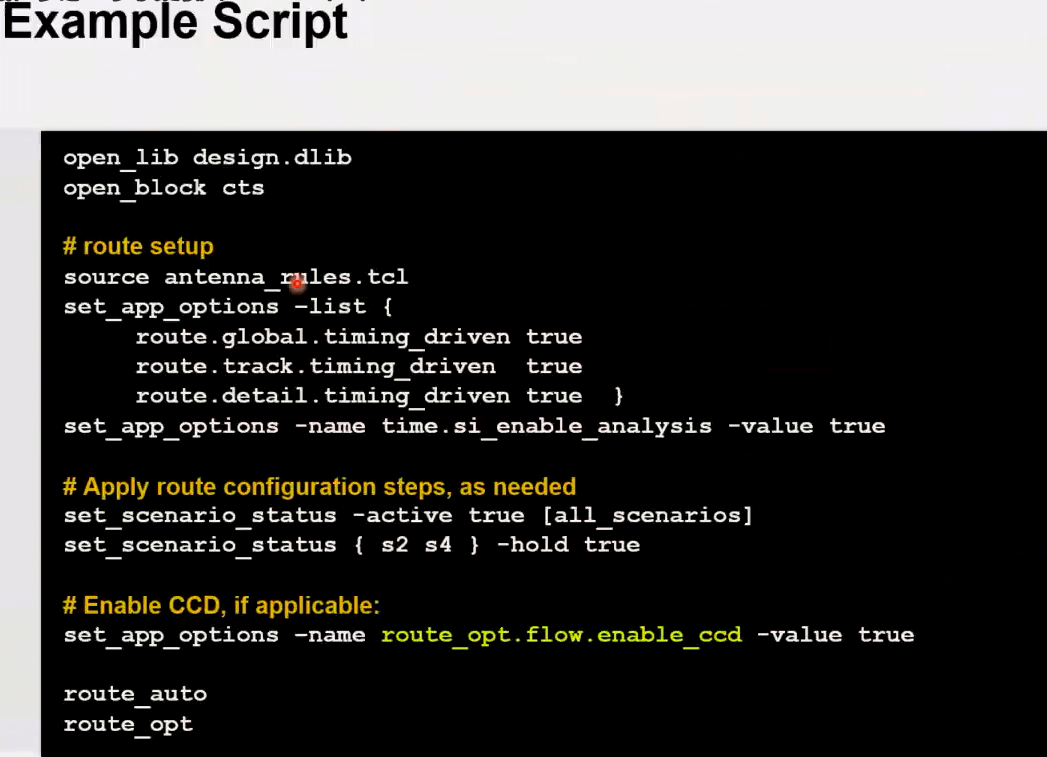Screen dimensions: 1047x757
Task: Click the source antenna_rules.tcl command
Action: [235, 277]
